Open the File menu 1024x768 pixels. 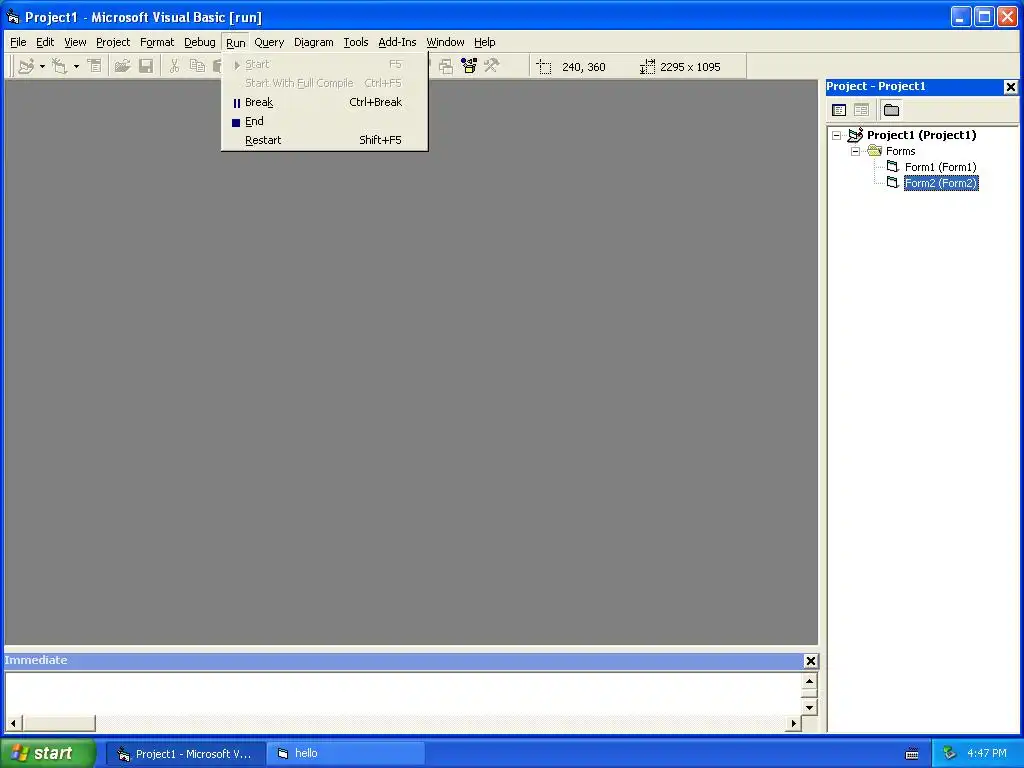click(x=18, y=42)
